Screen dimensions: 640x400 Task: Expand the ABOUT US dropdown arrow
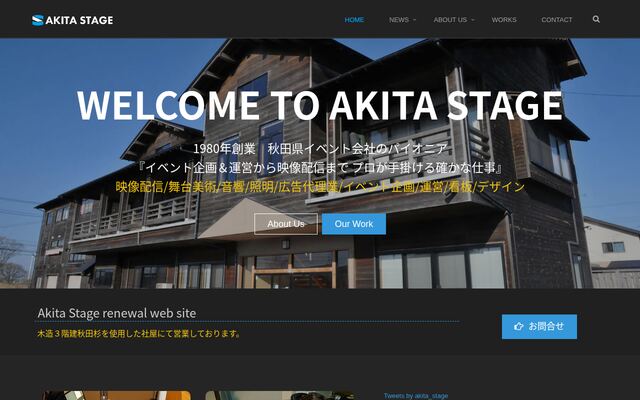(x=473, y=20)
